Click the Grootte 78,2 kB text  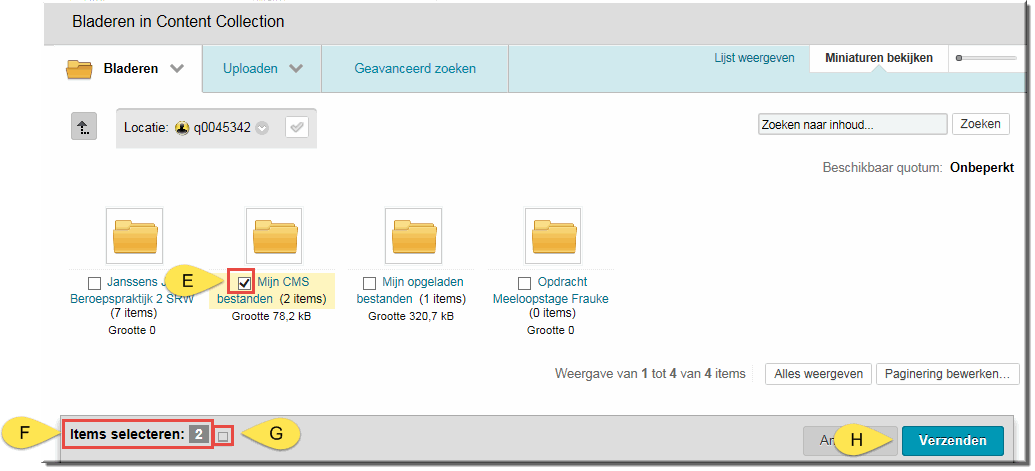tap(271, 317)
